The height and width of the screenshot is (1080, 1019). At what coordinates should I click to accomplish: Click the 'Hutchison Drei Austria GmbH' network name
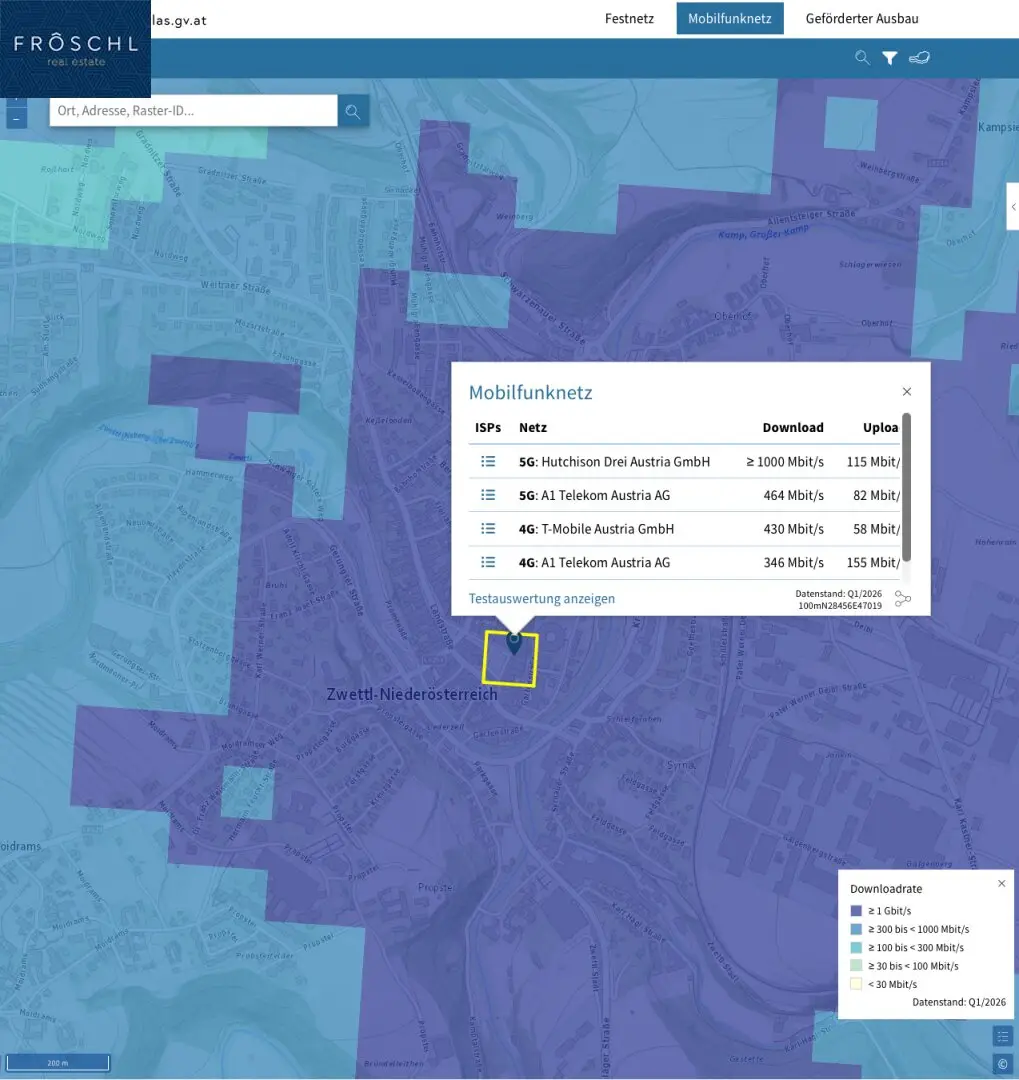[626, 461]
